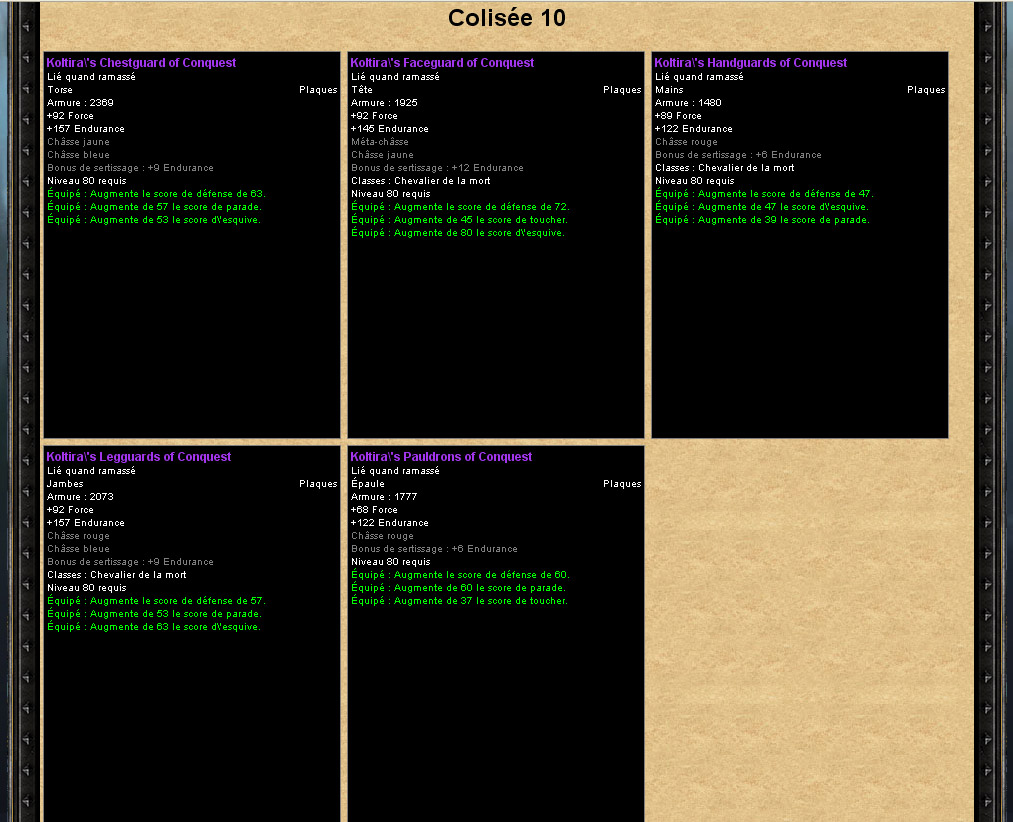
Task: Click the 'Épaule' slot label
Action: [368, 484]
